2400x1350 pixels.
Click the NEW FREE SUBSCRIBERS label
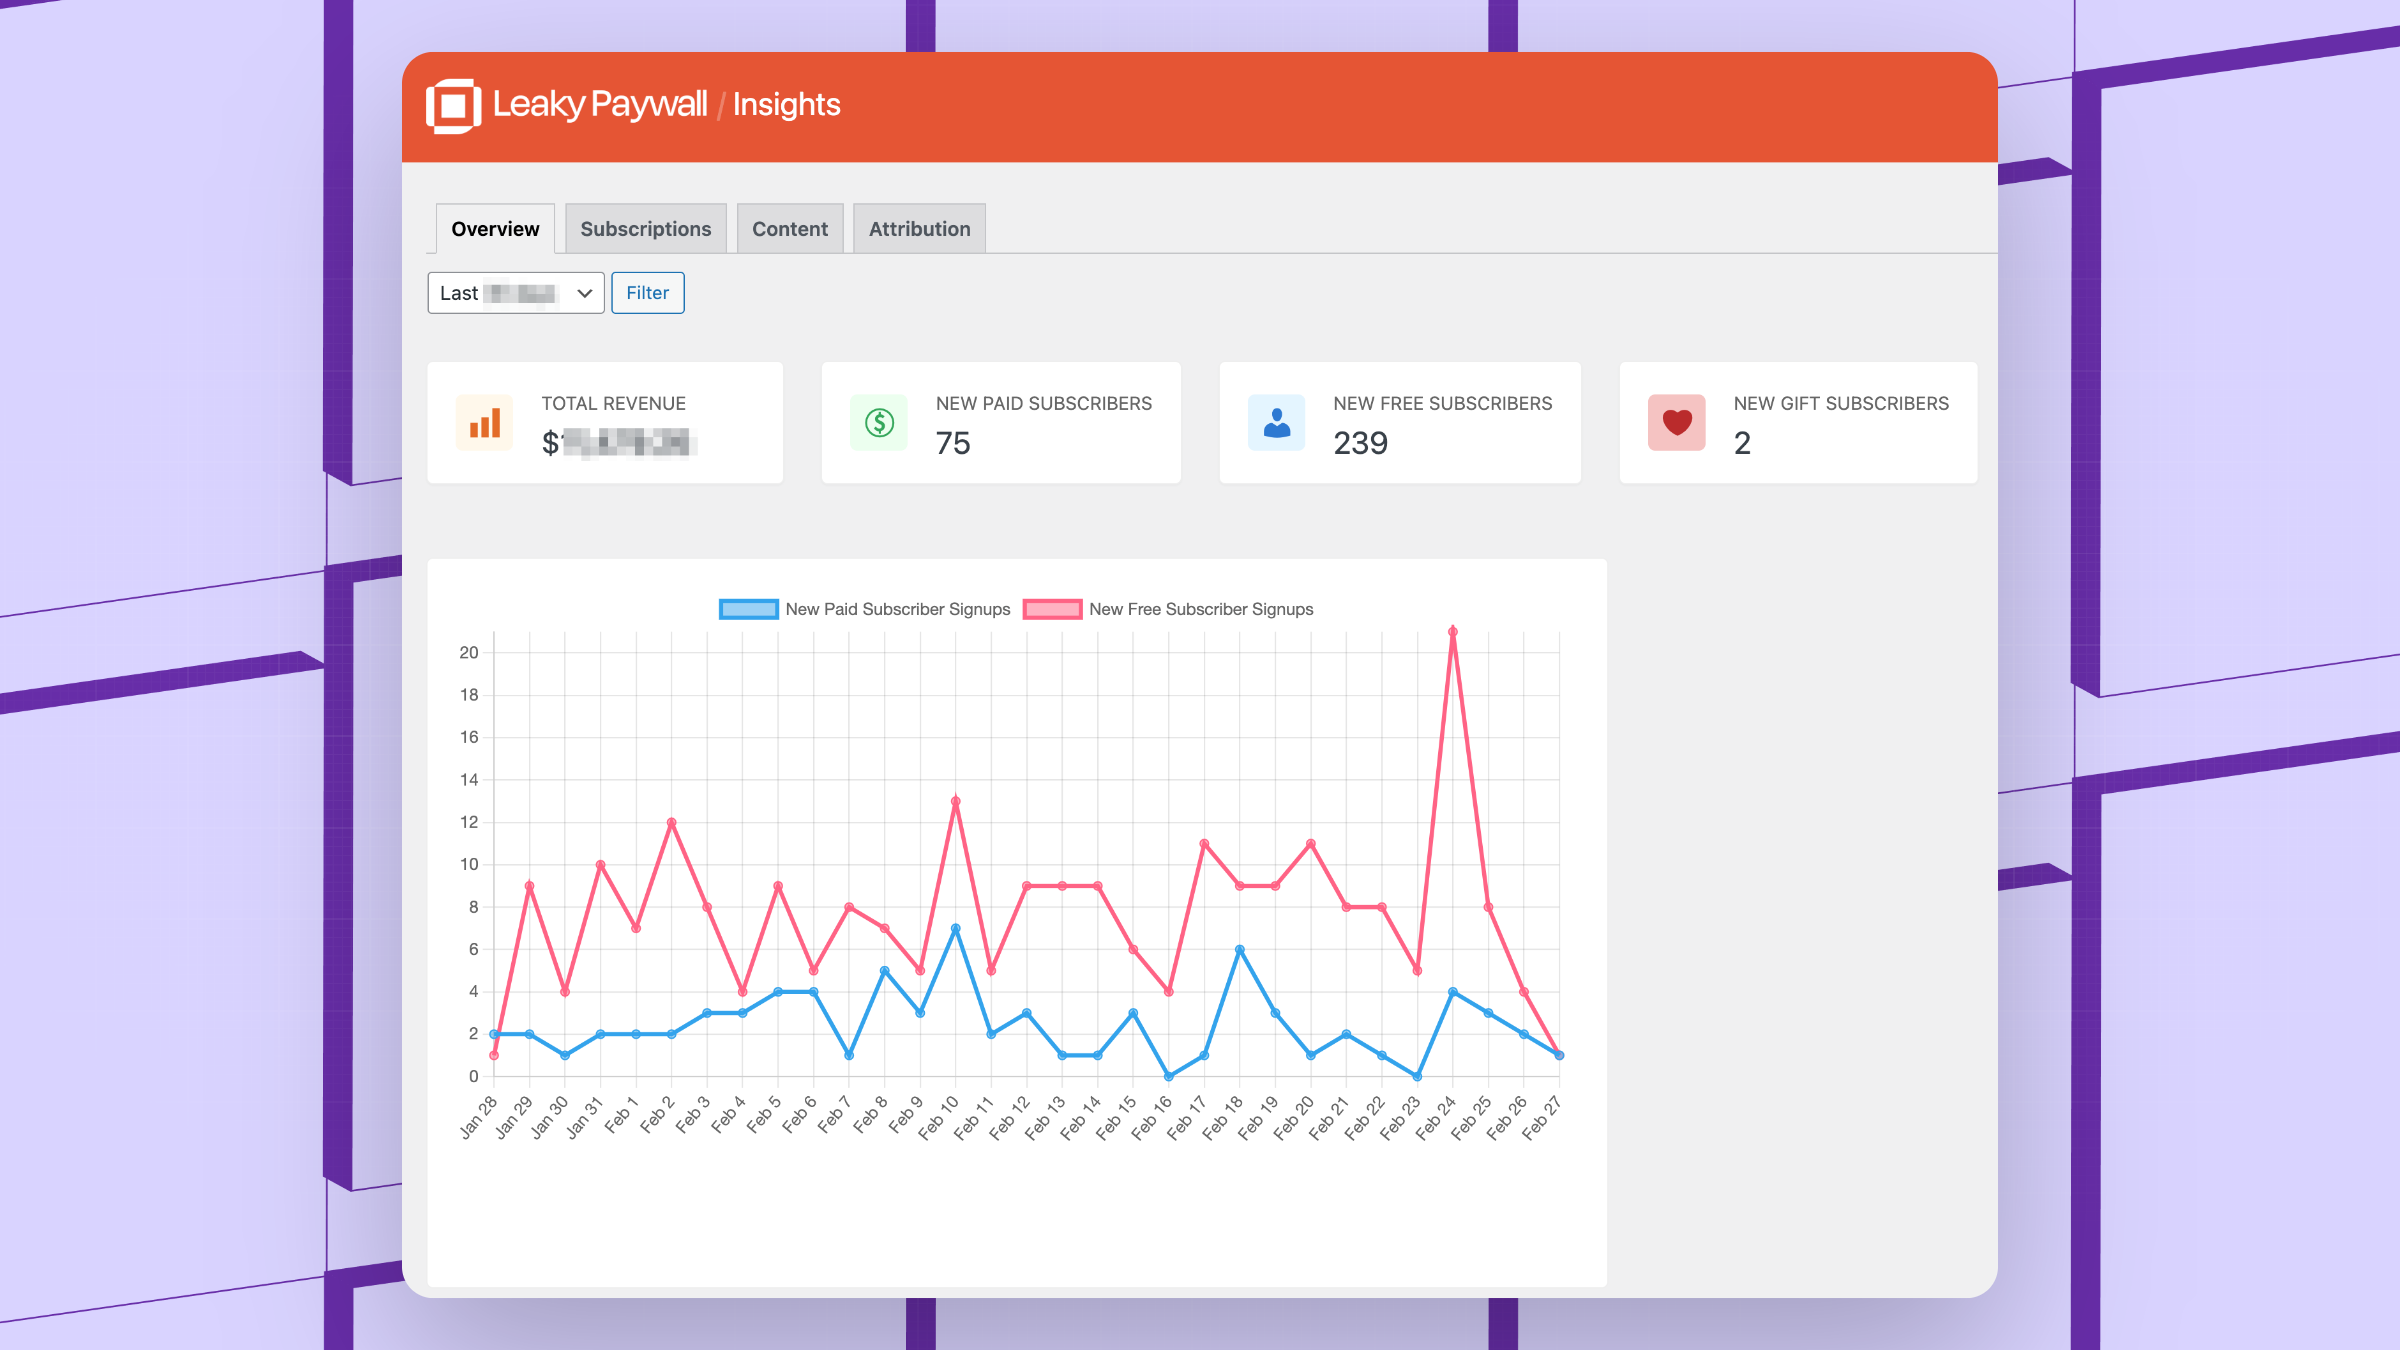[x=1443, y=403]
